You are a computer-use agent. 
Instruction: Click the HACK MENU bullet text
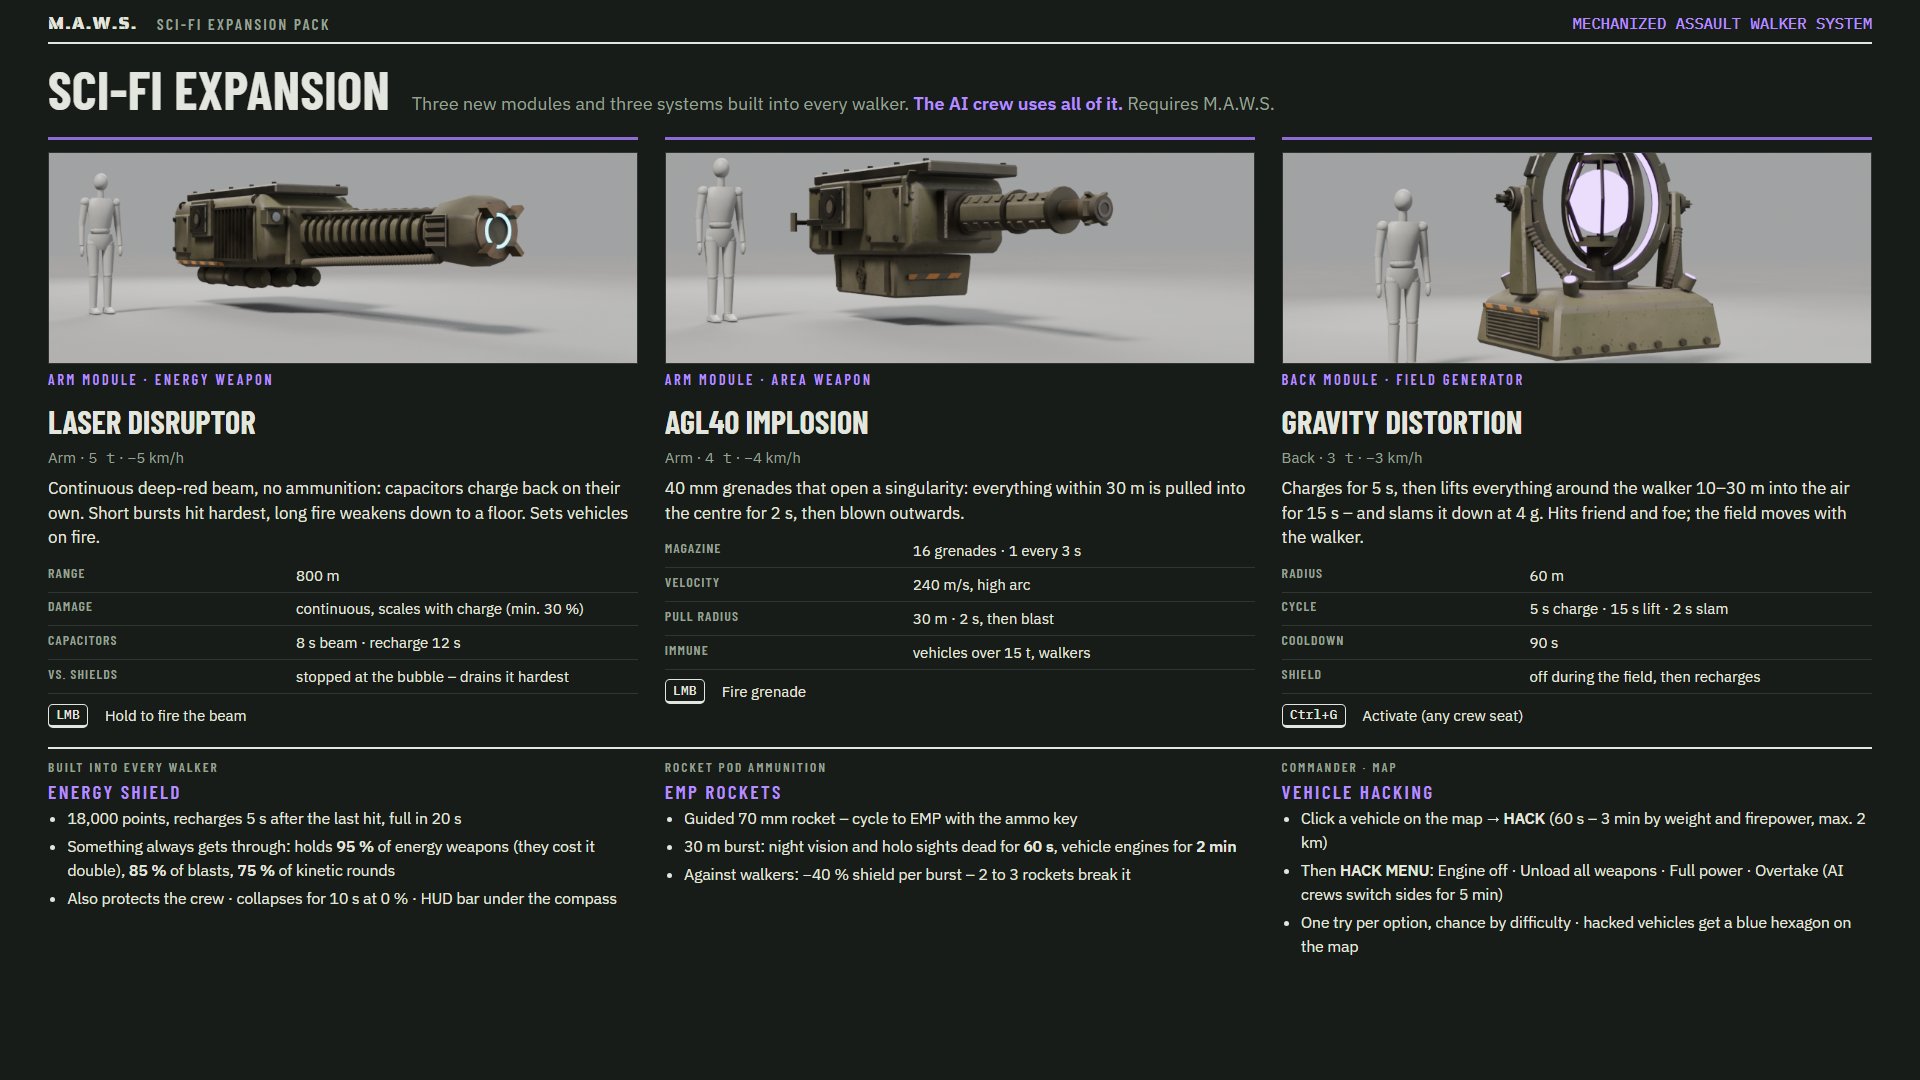1572,883
